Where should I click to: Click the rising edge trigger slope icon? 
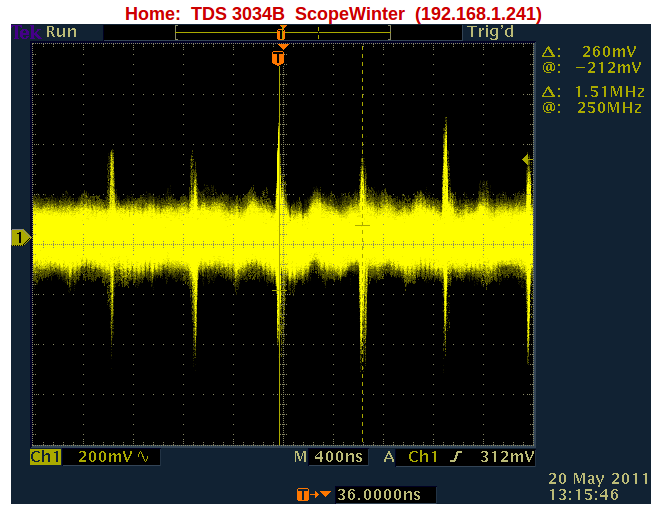pyautogui.click(x=456, y=457)
